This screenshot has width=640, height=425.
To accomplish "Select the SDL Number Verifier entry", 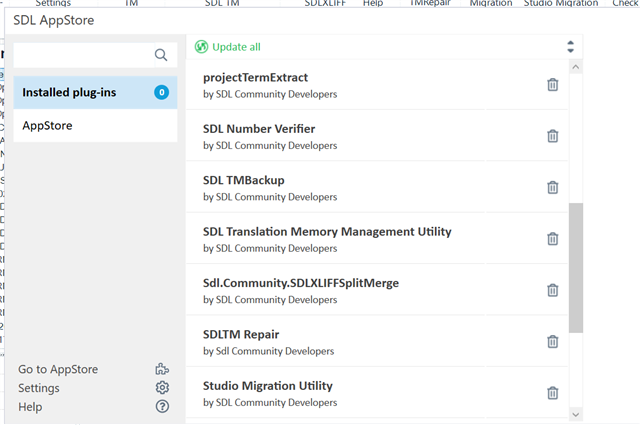I will pos(377,136).
